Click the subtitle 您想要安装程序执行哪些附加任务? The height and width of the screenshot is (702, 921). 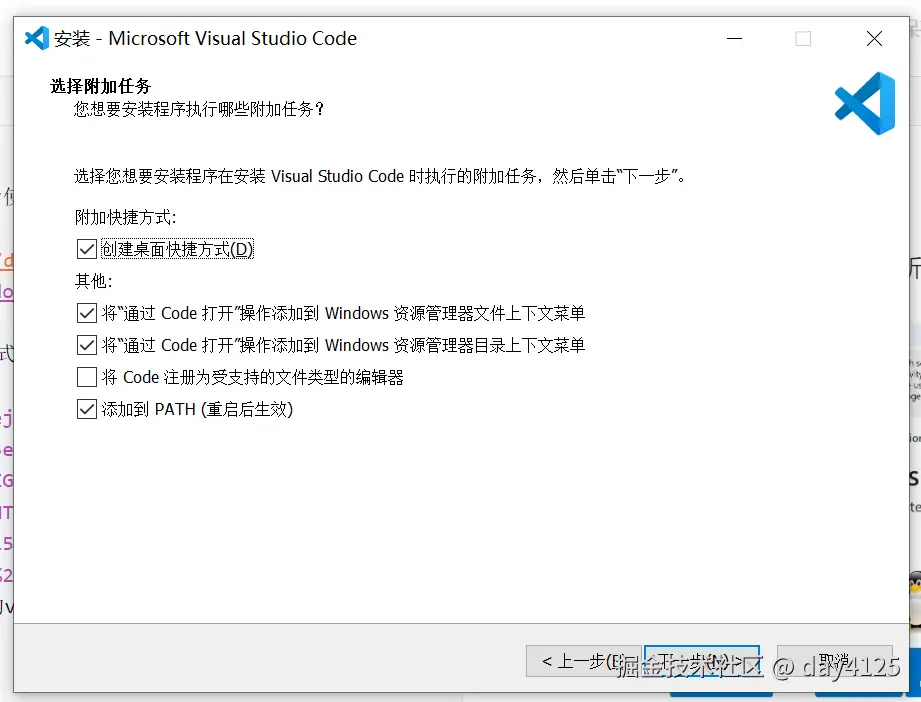(x=199, y=109)
